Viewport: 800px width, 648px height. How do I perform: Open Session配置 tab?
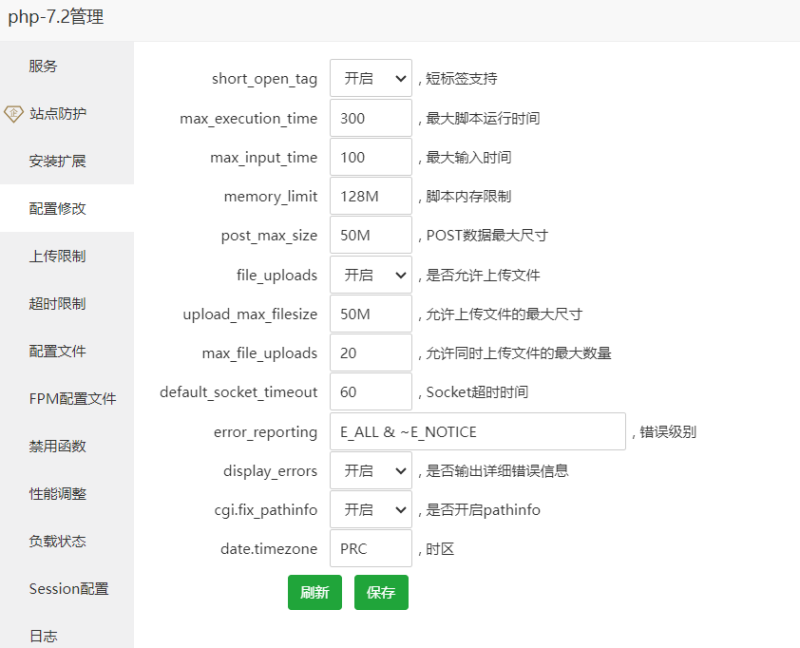coord(67,588)
